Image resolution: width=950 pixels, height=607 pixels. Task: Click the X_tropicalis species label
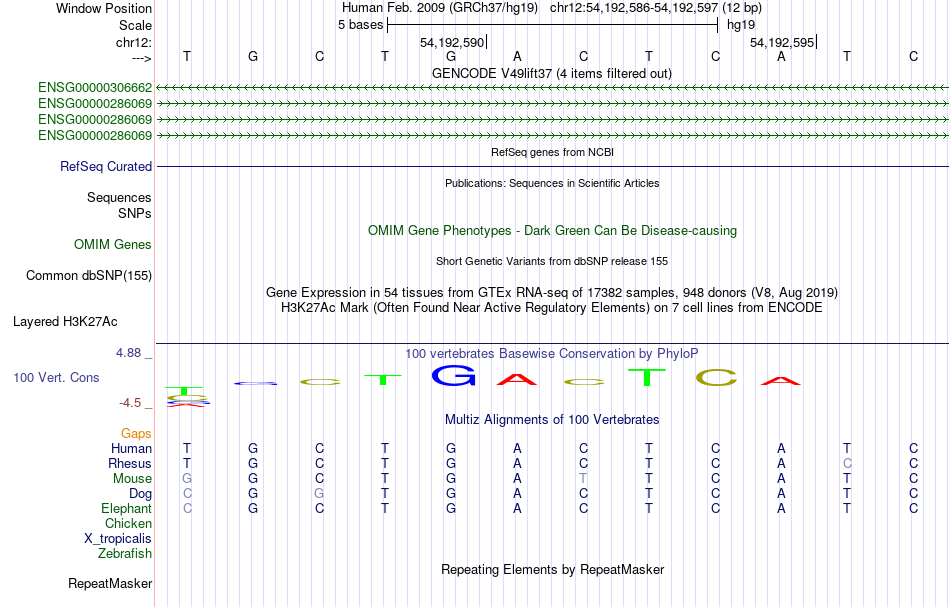(x=118, y=539)
